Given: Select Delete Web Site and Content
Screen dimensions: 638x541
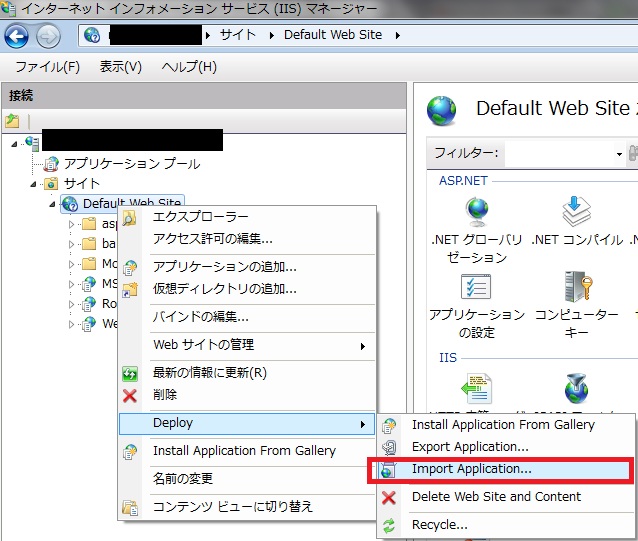Looking at the screenshot, I should pos(506,497).
